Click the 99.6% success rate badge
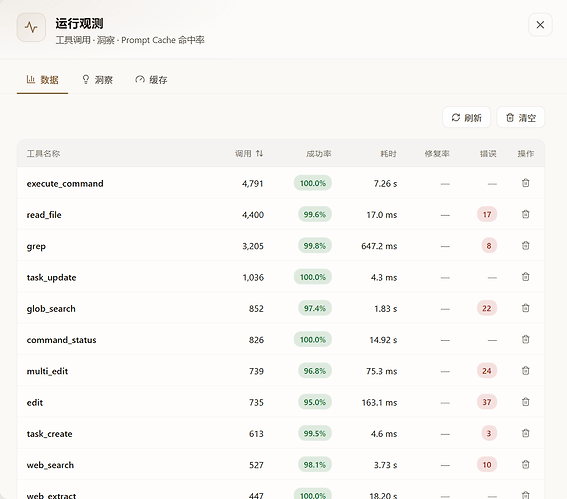The height and width of the screenshot is (499, 567). pos(315,214)
